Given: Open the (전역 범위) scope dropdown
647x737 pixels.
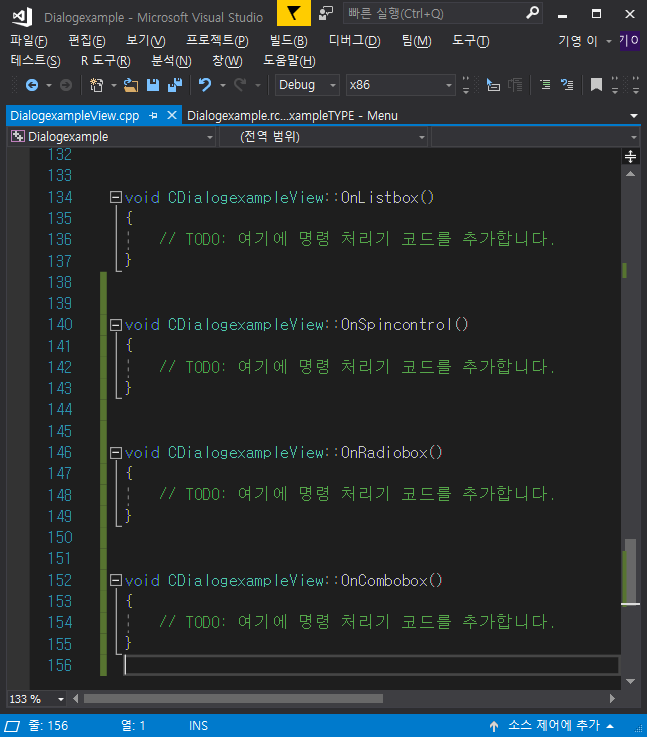Looking at the screenshot, I should point(324,137).
